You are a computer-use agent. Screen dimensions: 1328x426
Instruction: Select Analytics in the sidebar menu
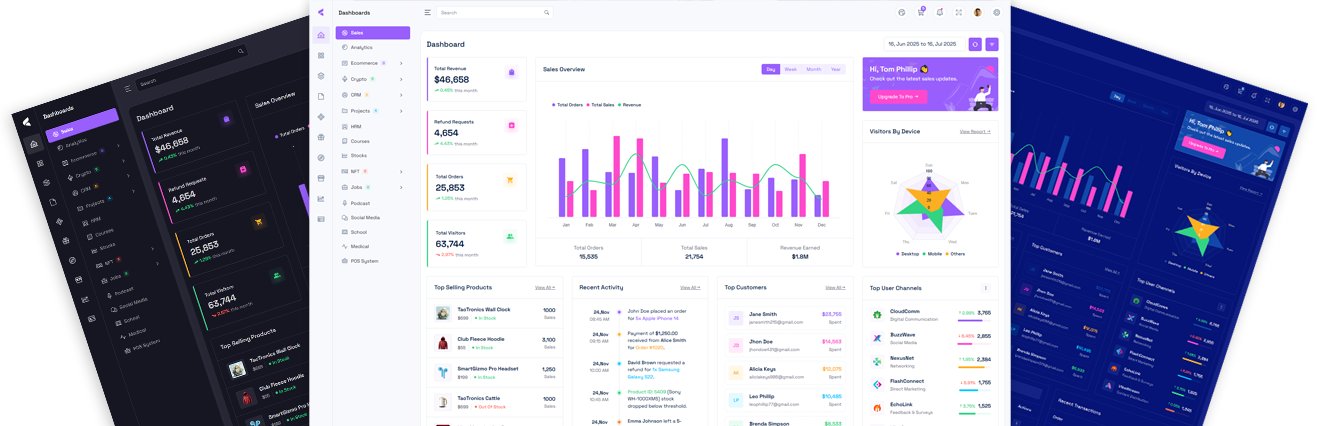coord(361,47)
